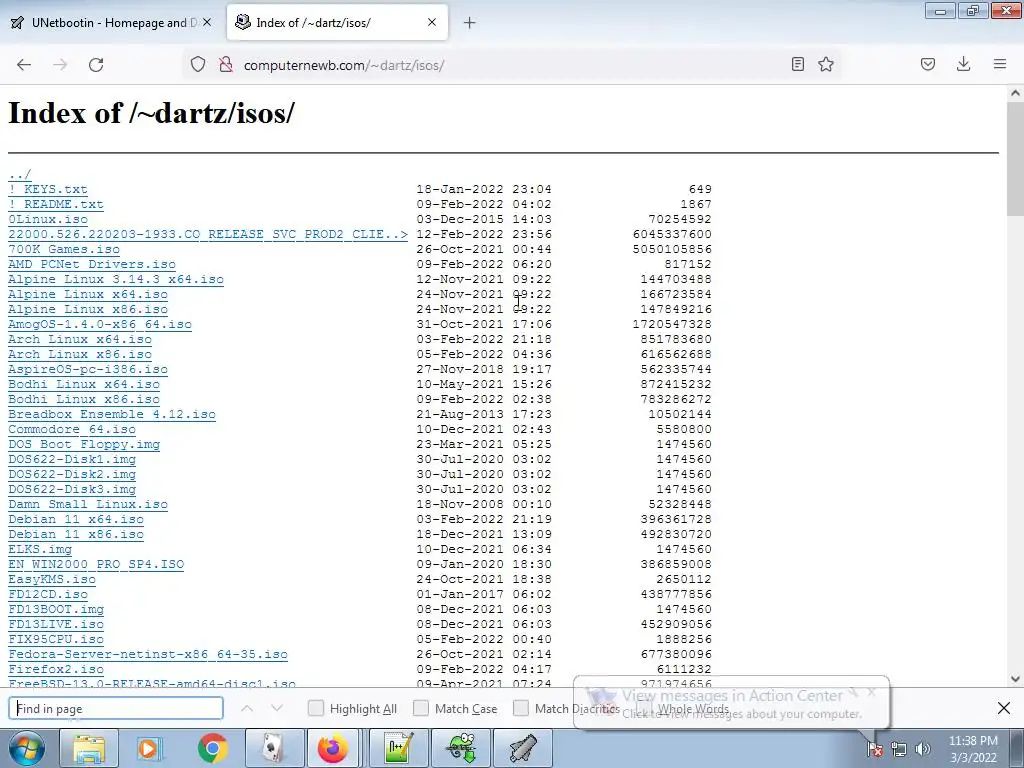Download ELKS.img
The width and height of the screenshot is (1024, 768).
click(x=40, y=550)
